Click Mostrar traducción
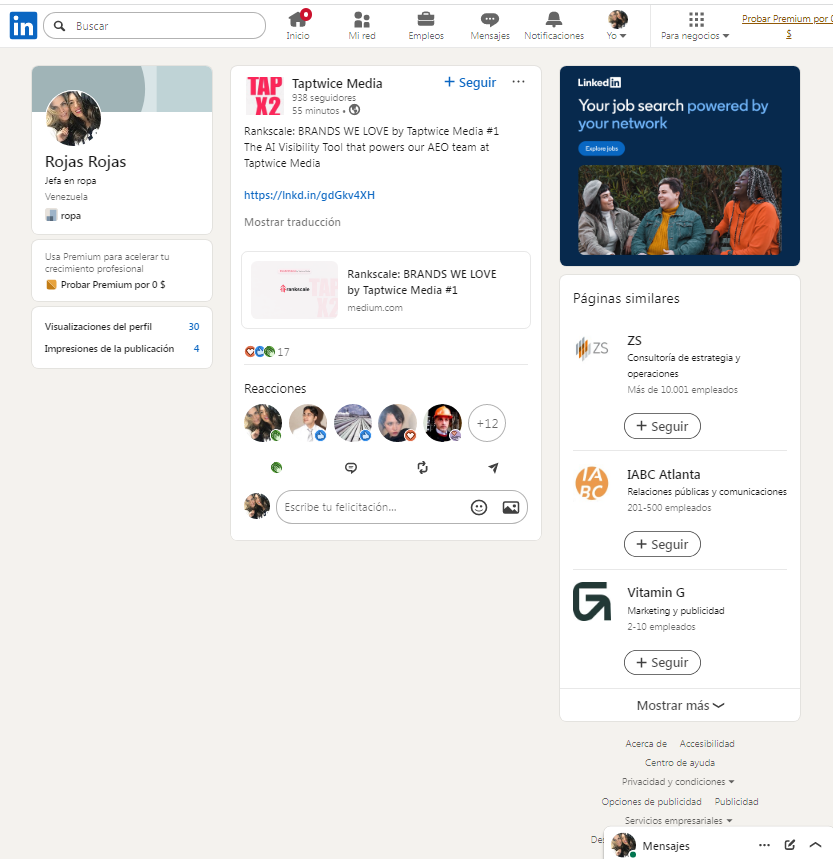 pos(292,222)
